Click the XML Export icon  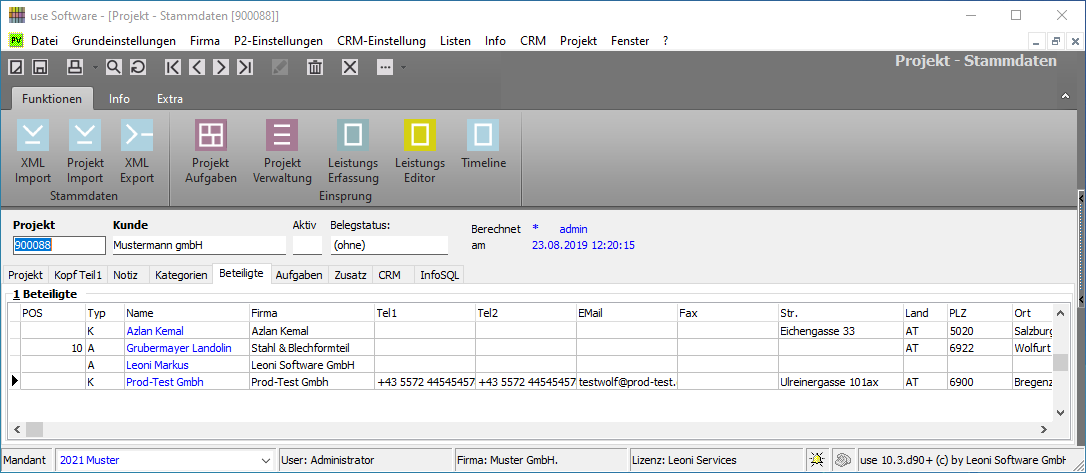click(137, 151)
